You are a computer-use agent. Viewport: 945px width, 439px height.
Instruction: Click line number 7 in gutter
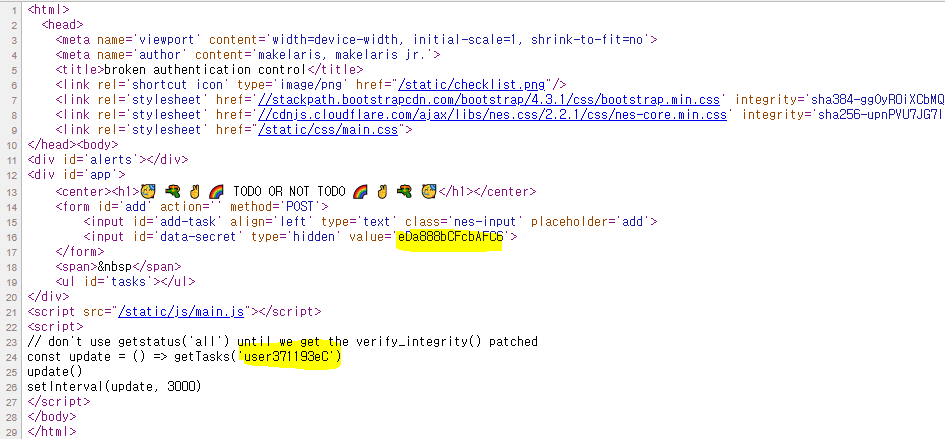pos(14,99)
